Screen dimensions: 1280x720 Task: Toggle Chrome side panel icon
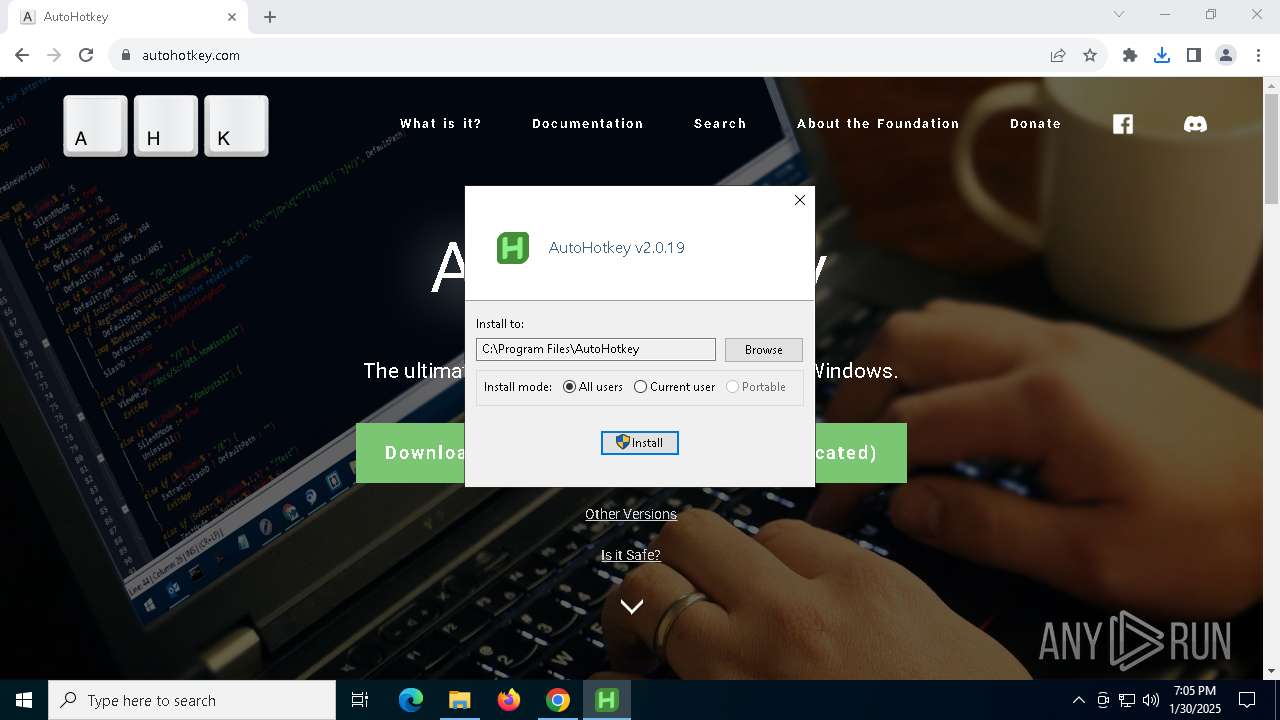point(1194,55)
